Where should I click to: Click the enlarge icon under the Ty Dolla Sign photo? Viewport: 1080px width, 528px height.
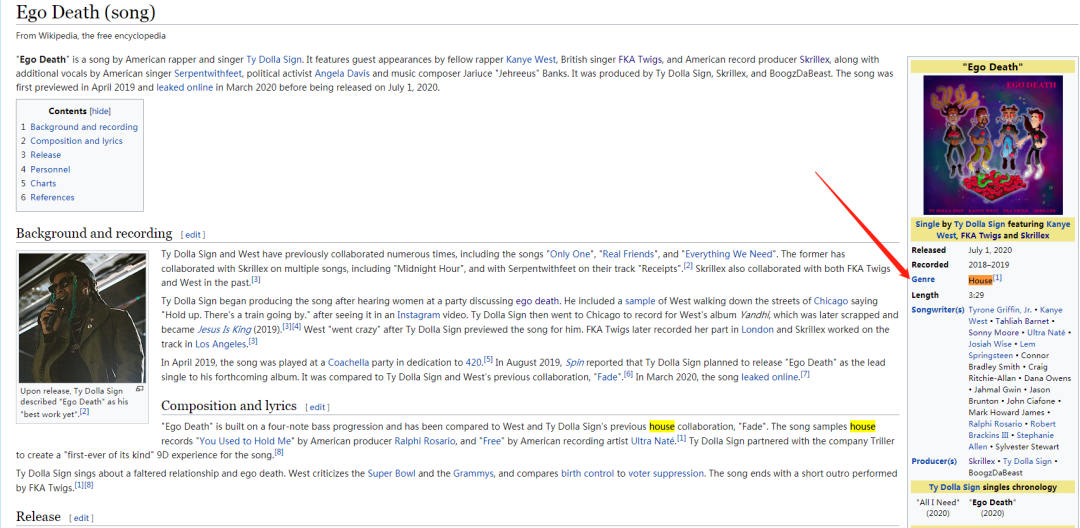click(x=140, y=389)
